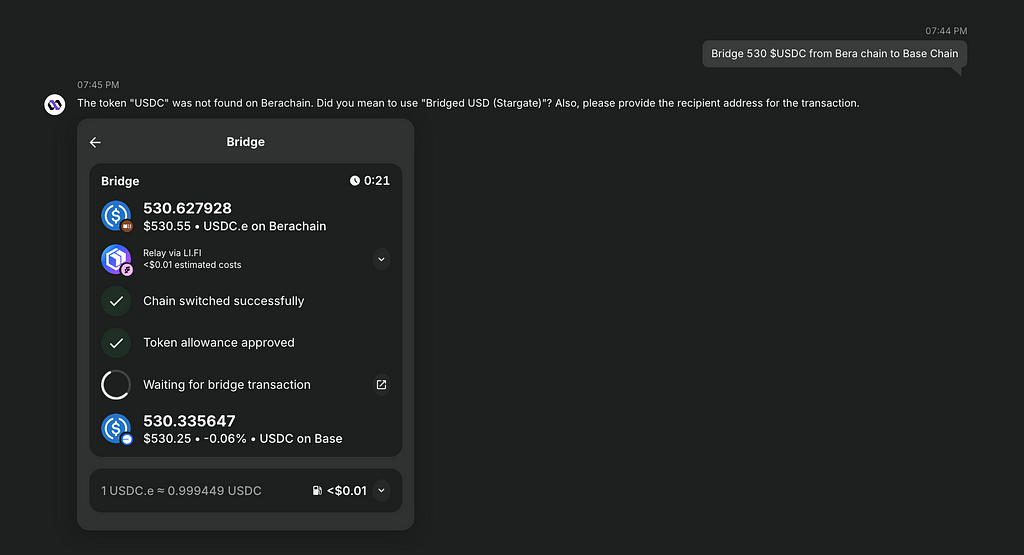1024x555 pixels.
Task: Click the assistant reply about Bridged USD (Stargate)
Action: pos(468,103)
